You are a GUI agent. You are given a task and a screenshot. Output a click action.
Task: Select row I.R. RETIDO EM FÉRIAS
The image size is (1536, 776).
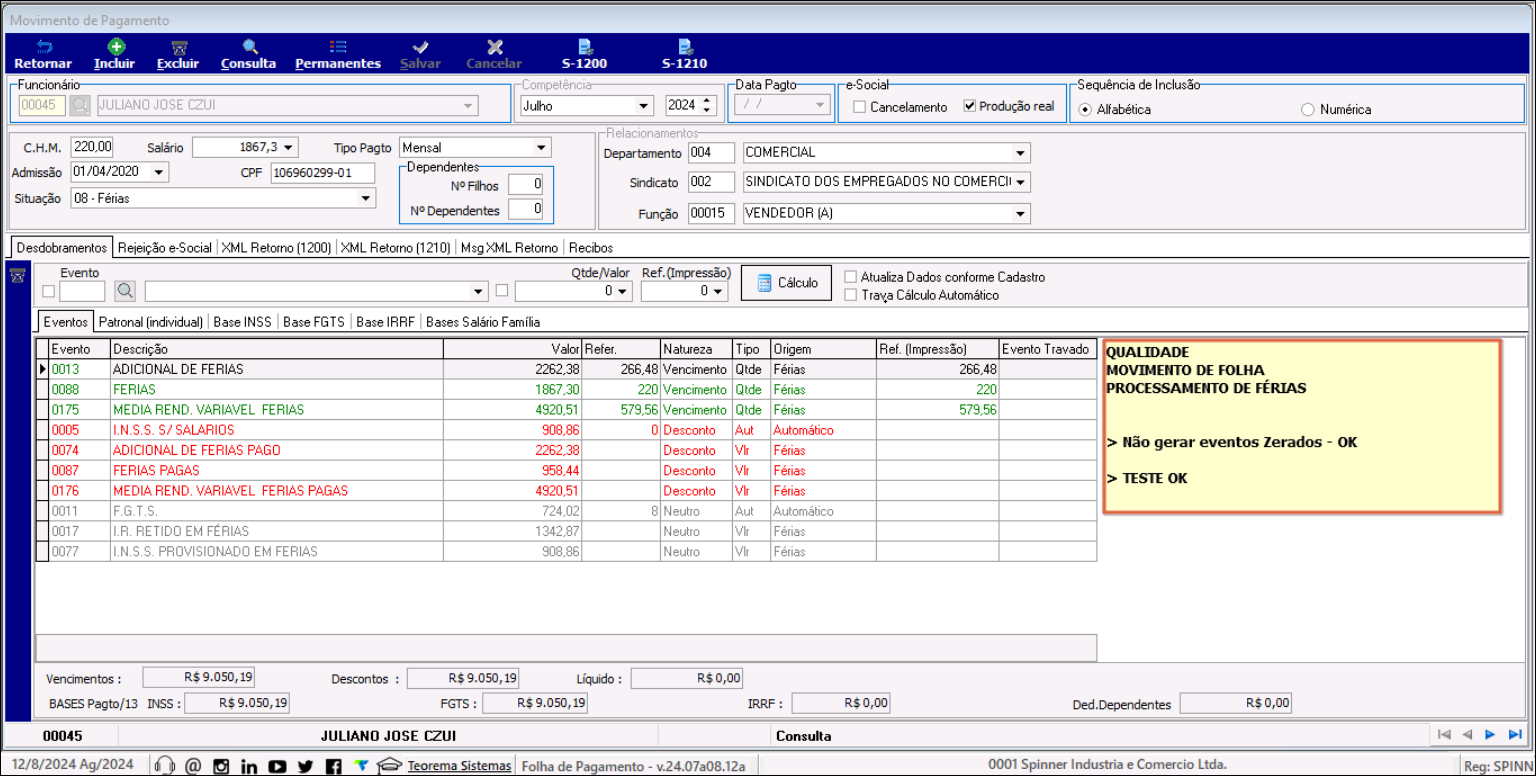coord(566,531)
